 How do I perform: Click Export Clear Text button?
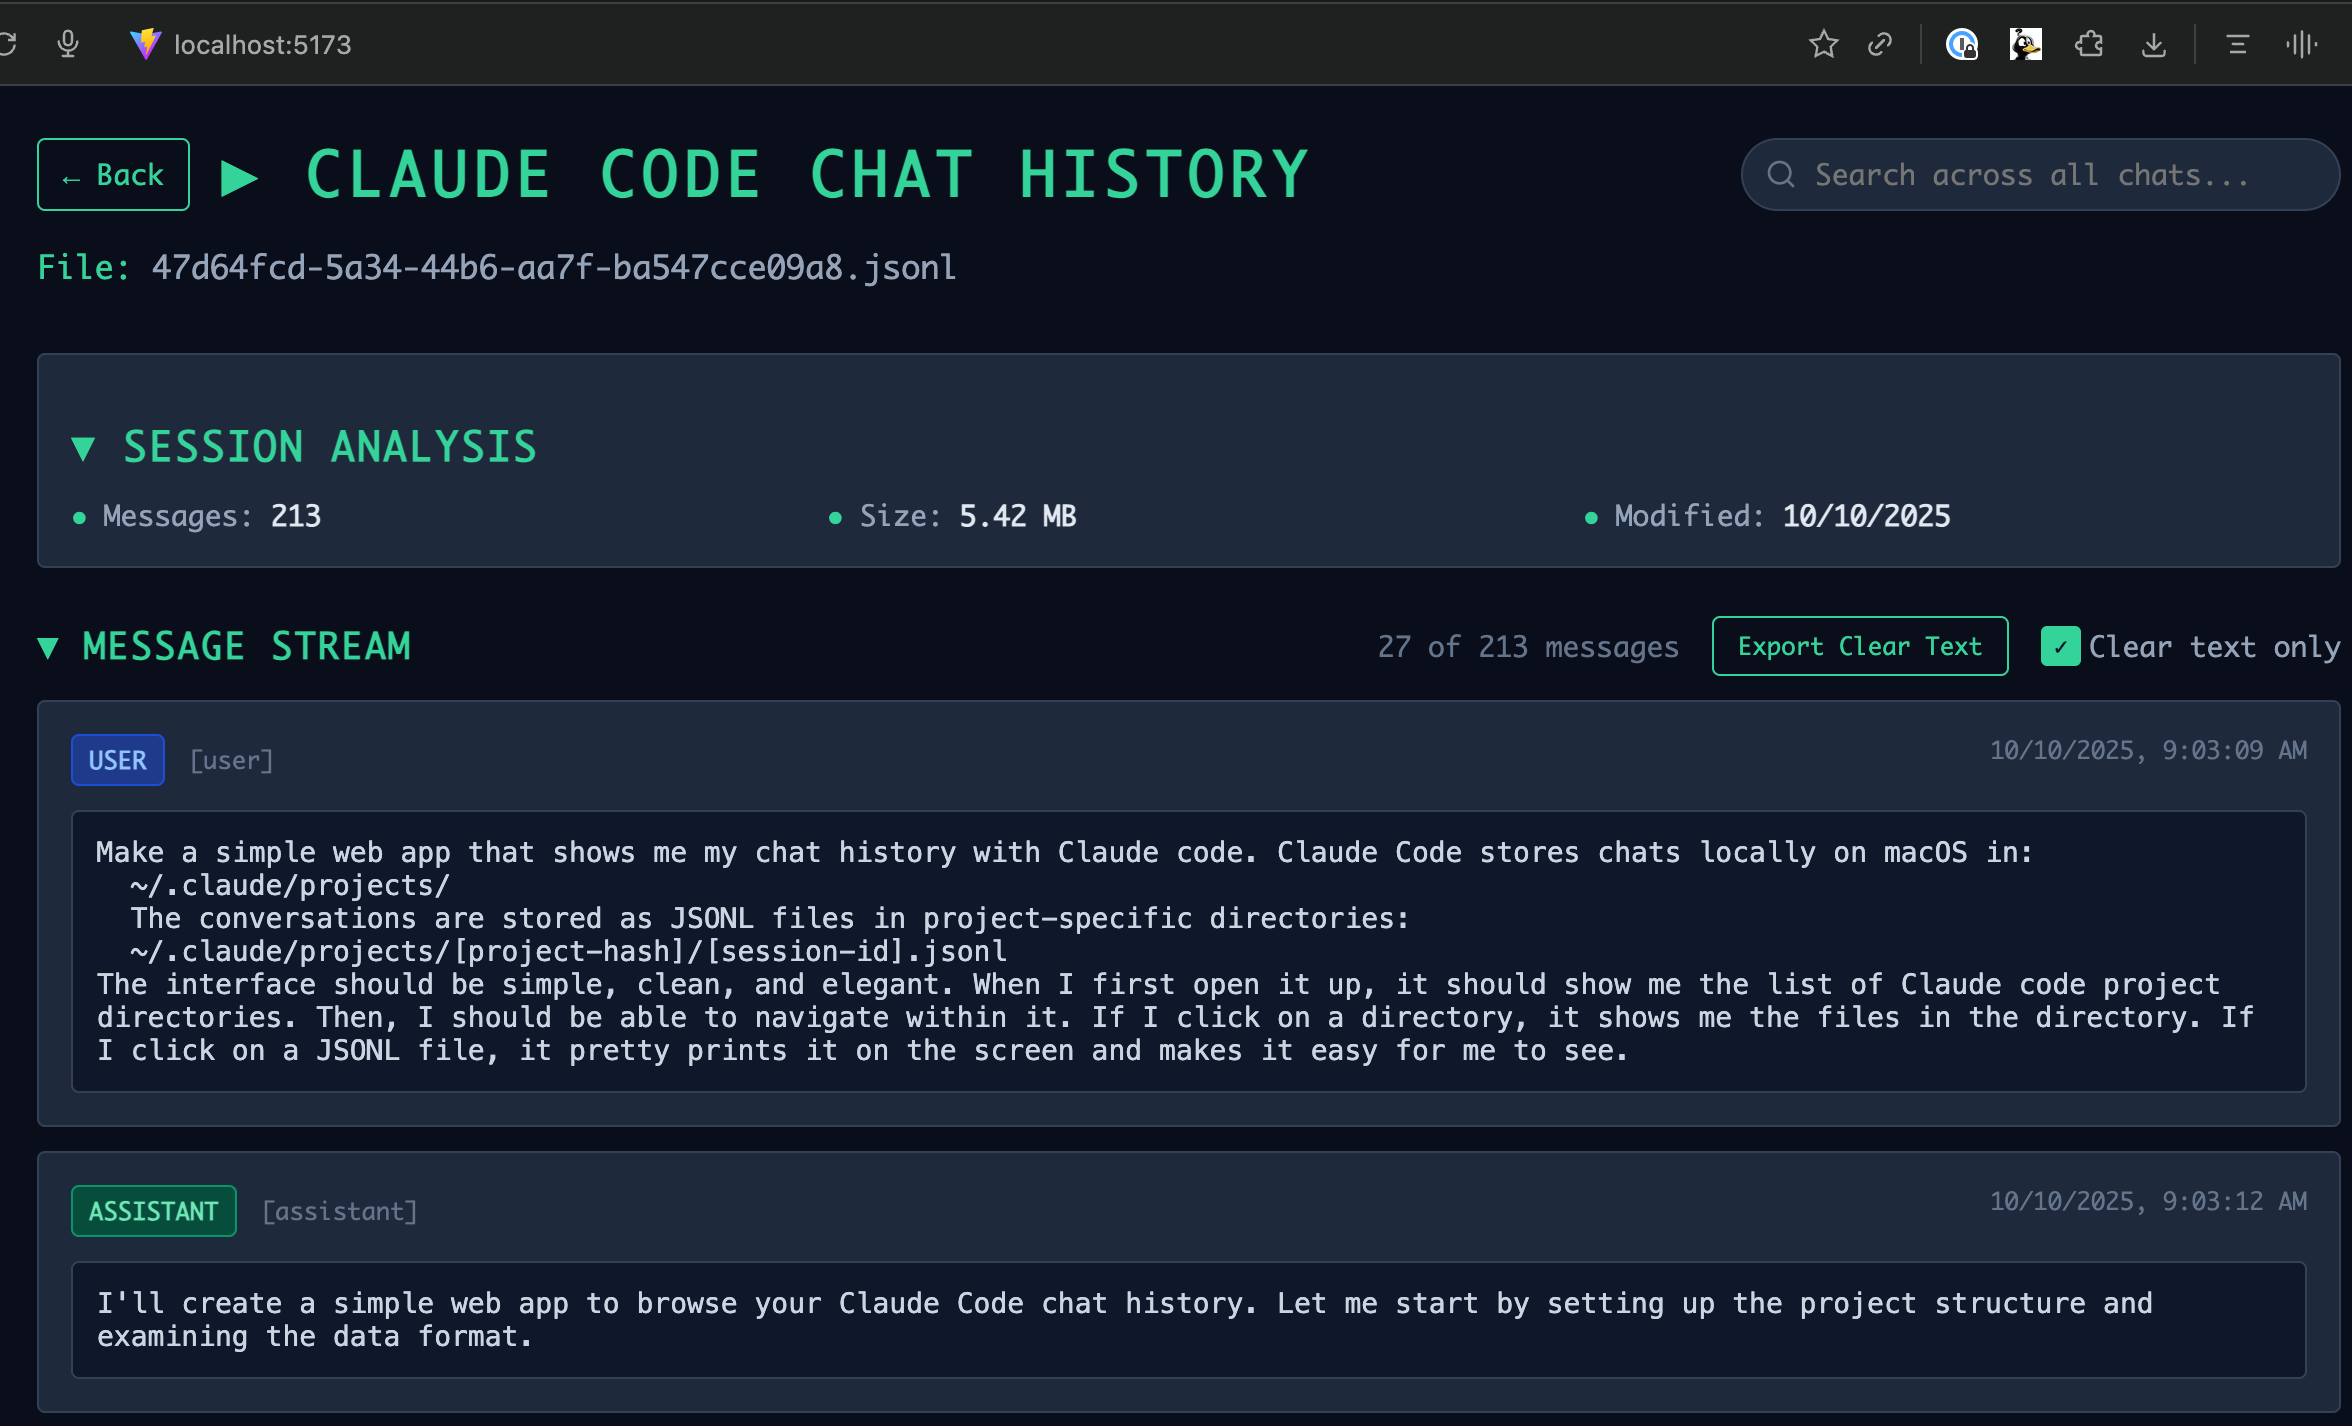click(x=1859, y=646)
